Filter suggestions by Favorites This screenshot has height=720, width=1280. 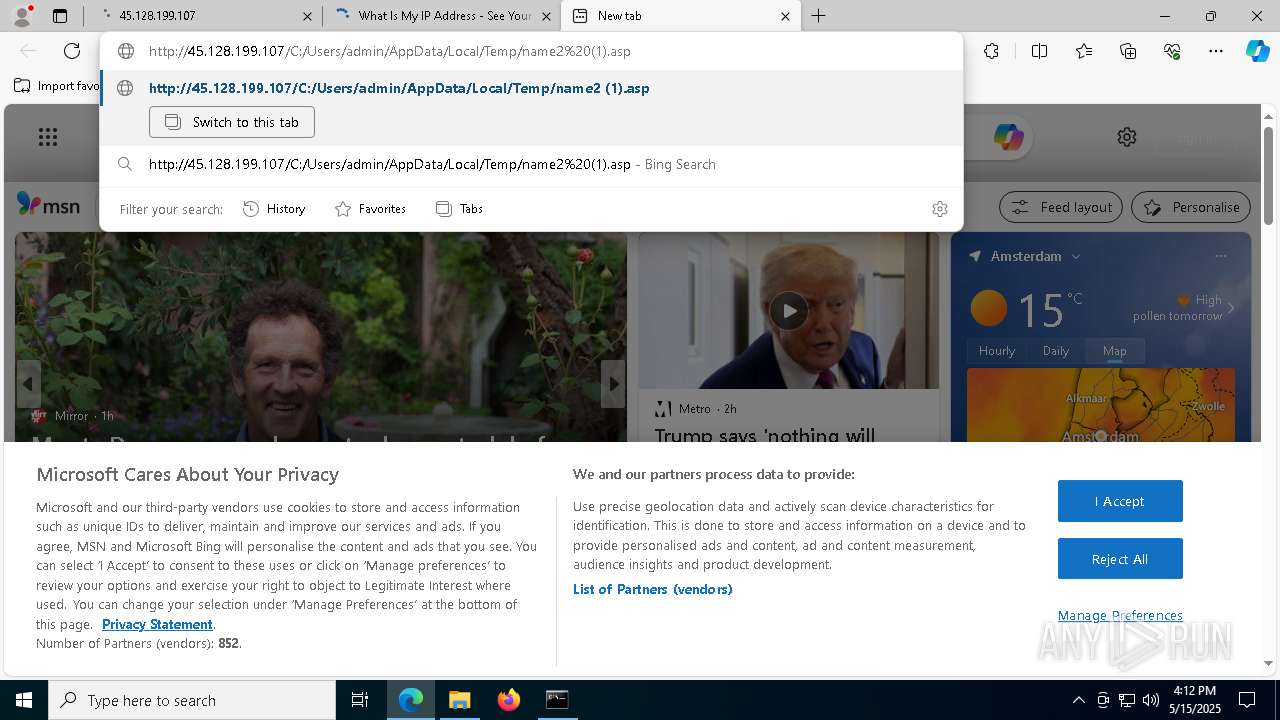(370, 209)
